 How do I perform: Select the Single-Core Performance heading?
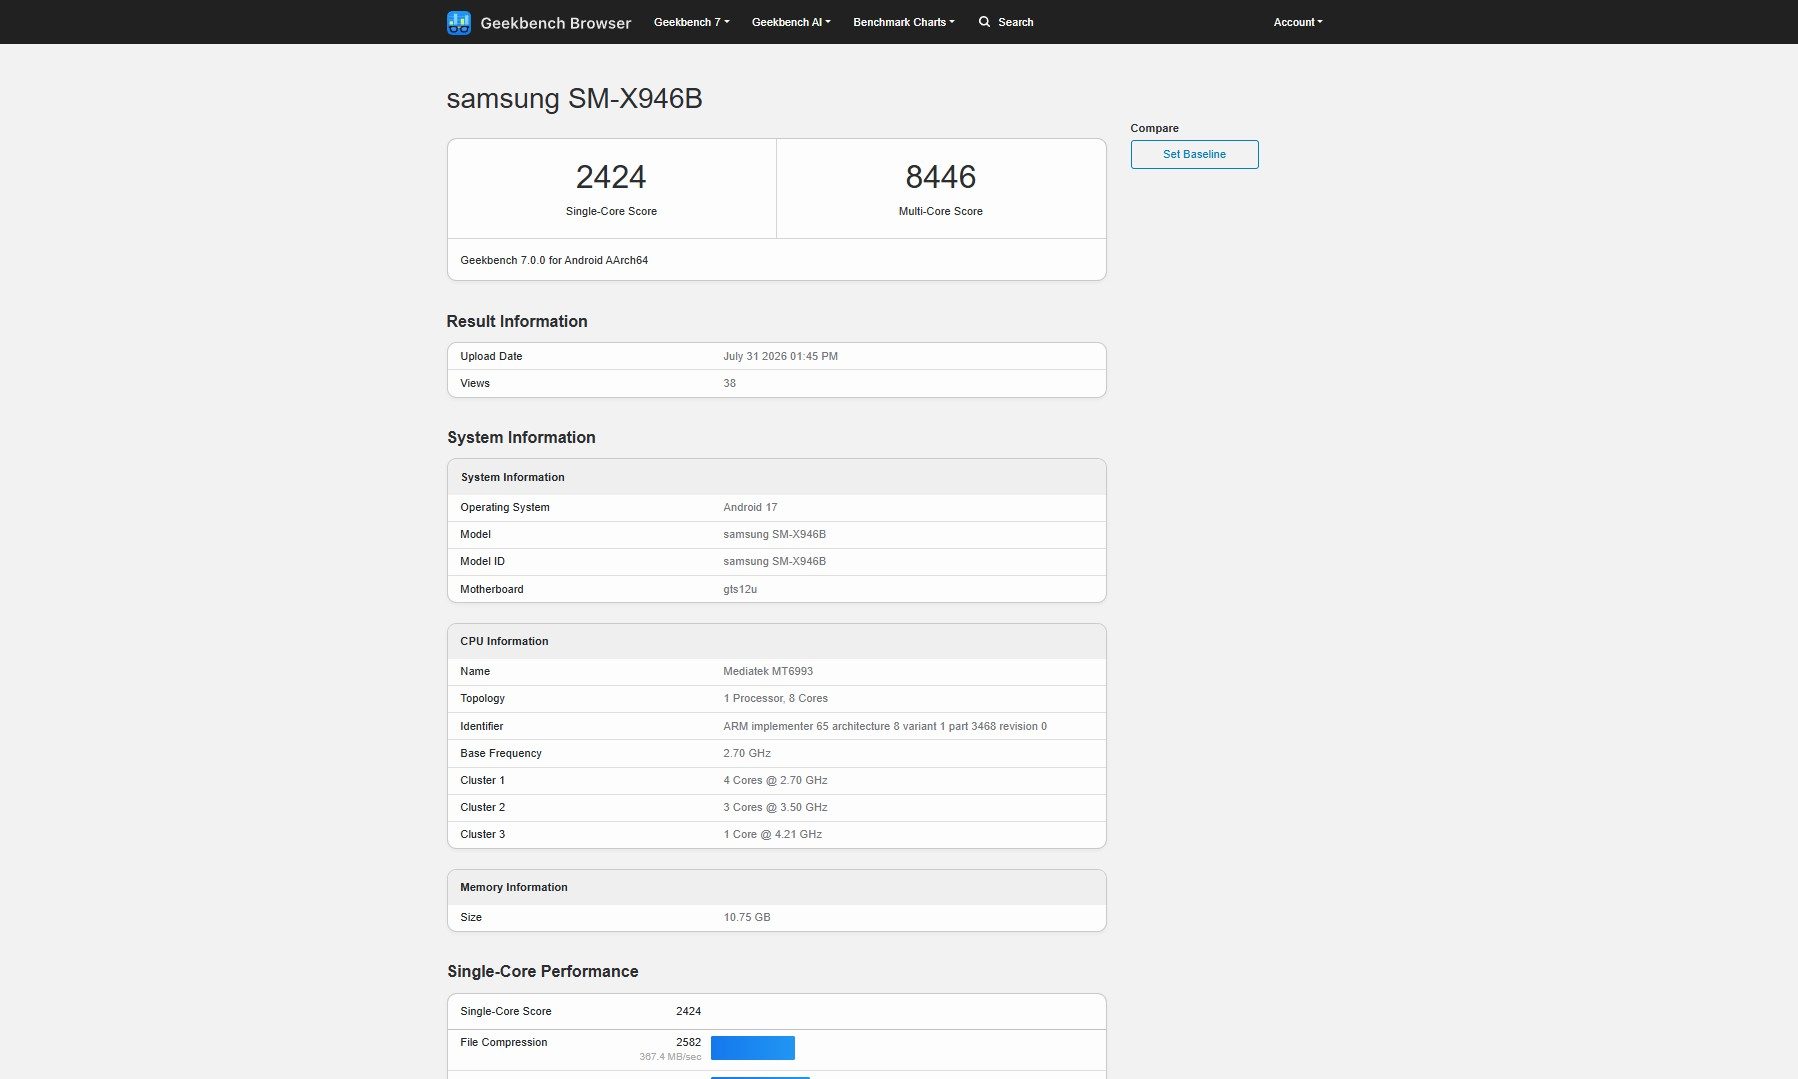click(x=543, y=971)
